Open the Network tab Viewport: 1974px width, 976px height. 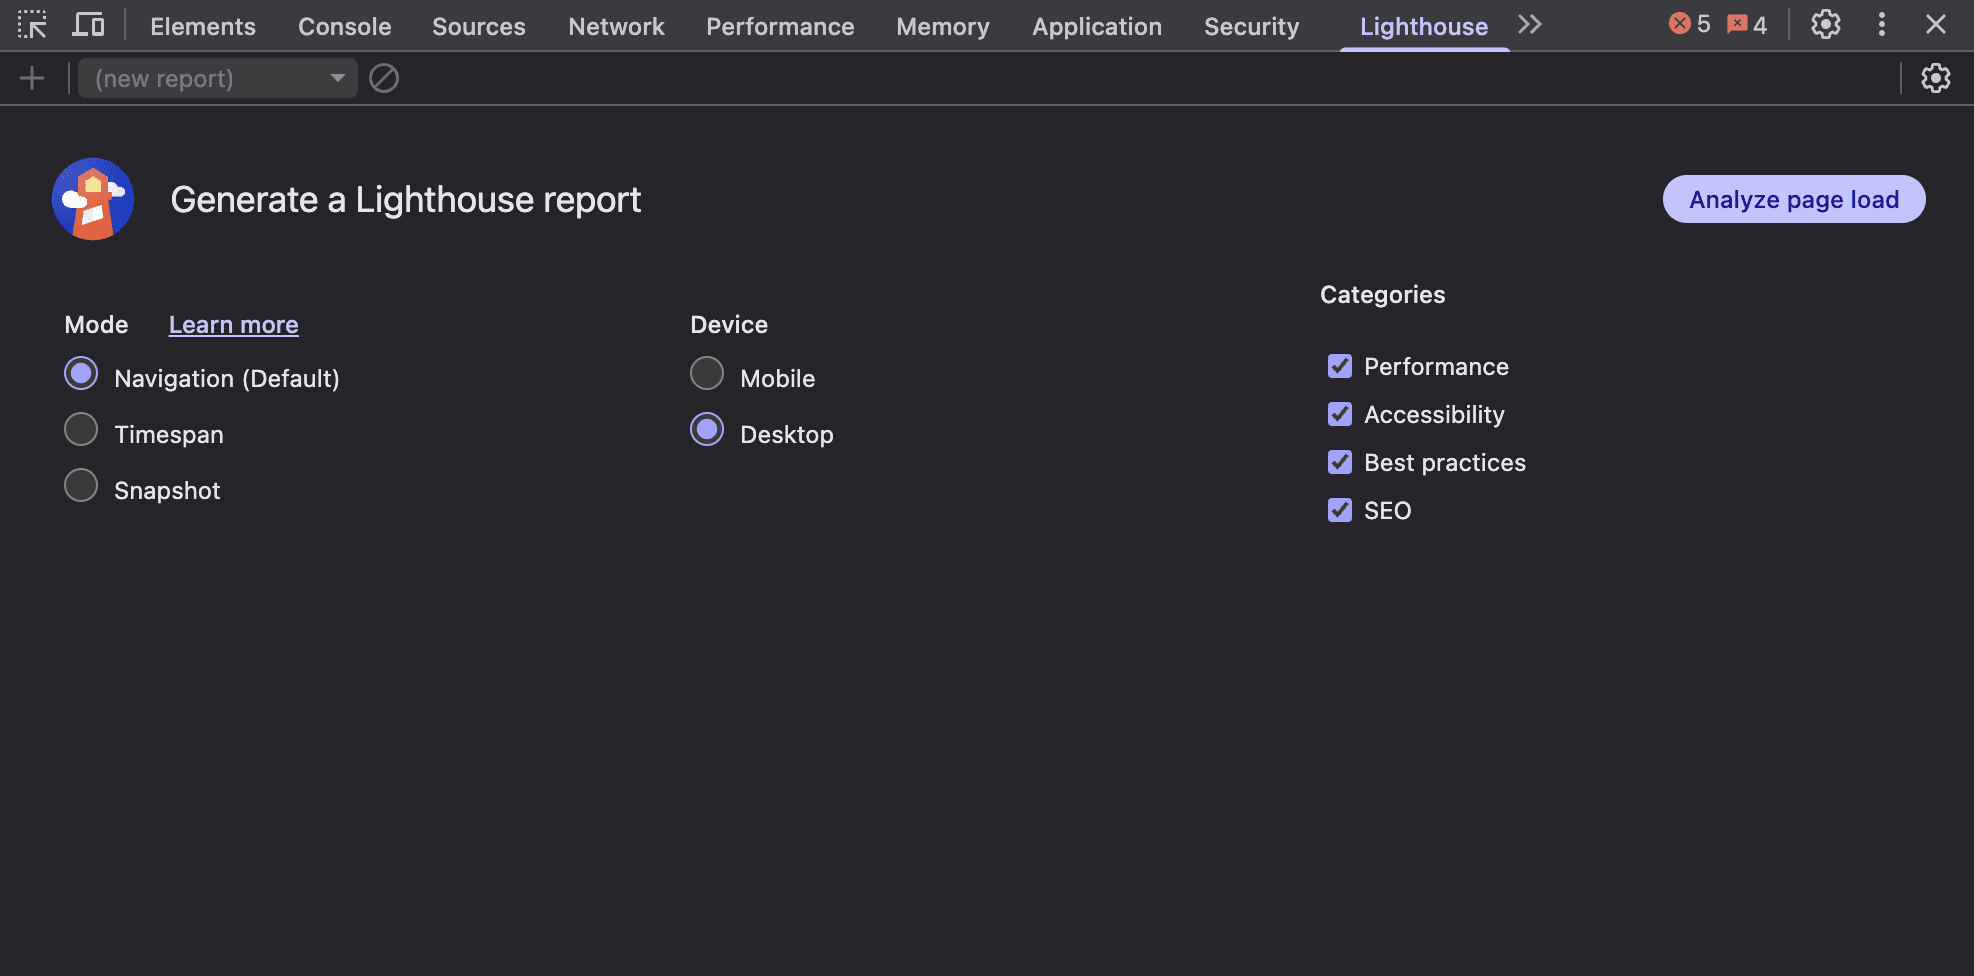point(617,26)
